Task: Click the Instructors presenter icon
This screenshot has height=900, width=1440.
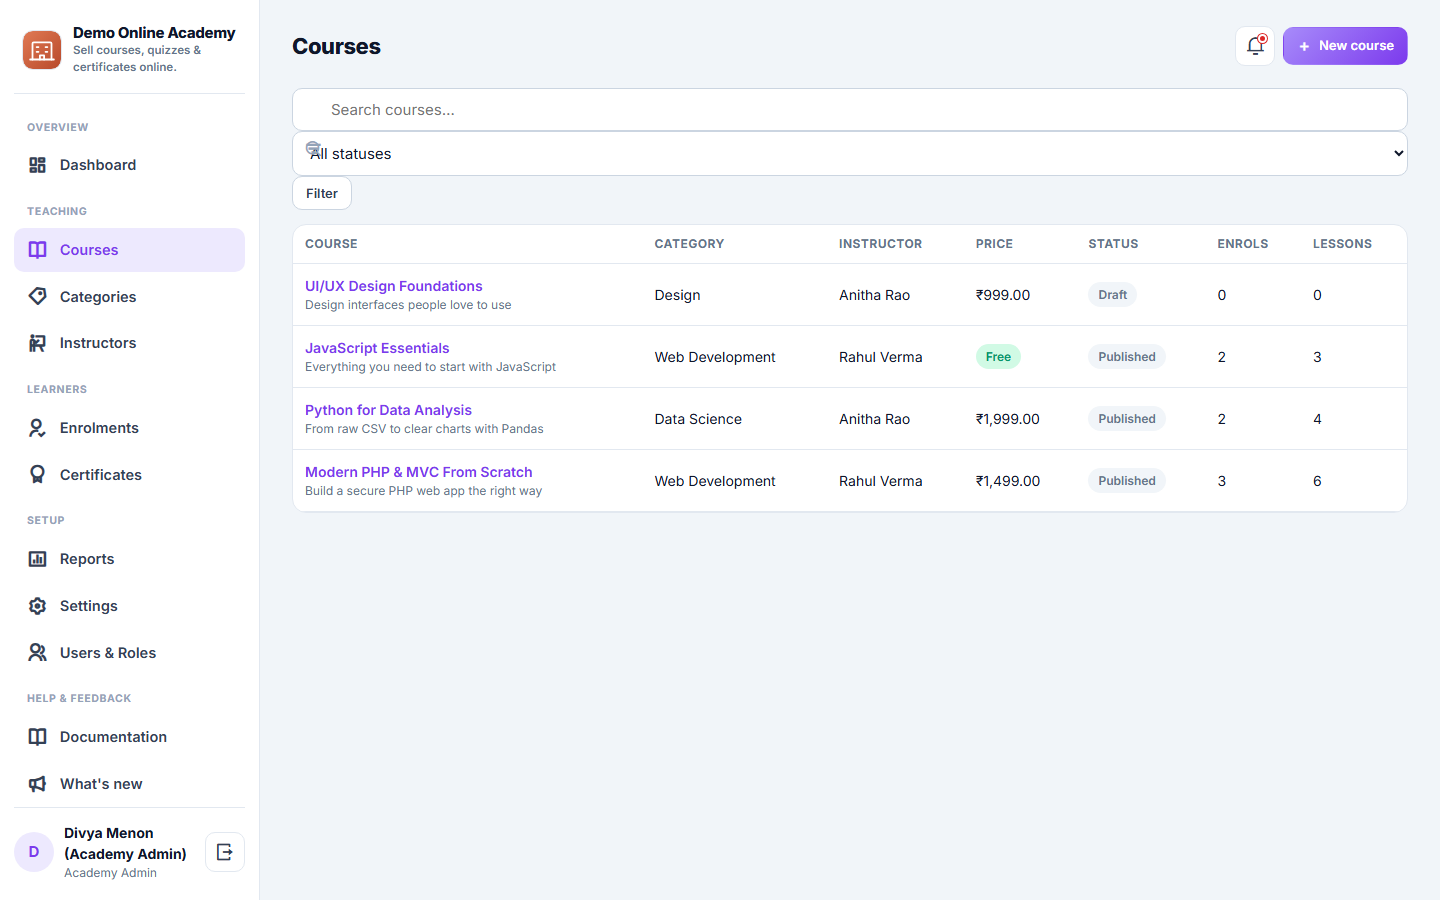Action: pos(37,343)
